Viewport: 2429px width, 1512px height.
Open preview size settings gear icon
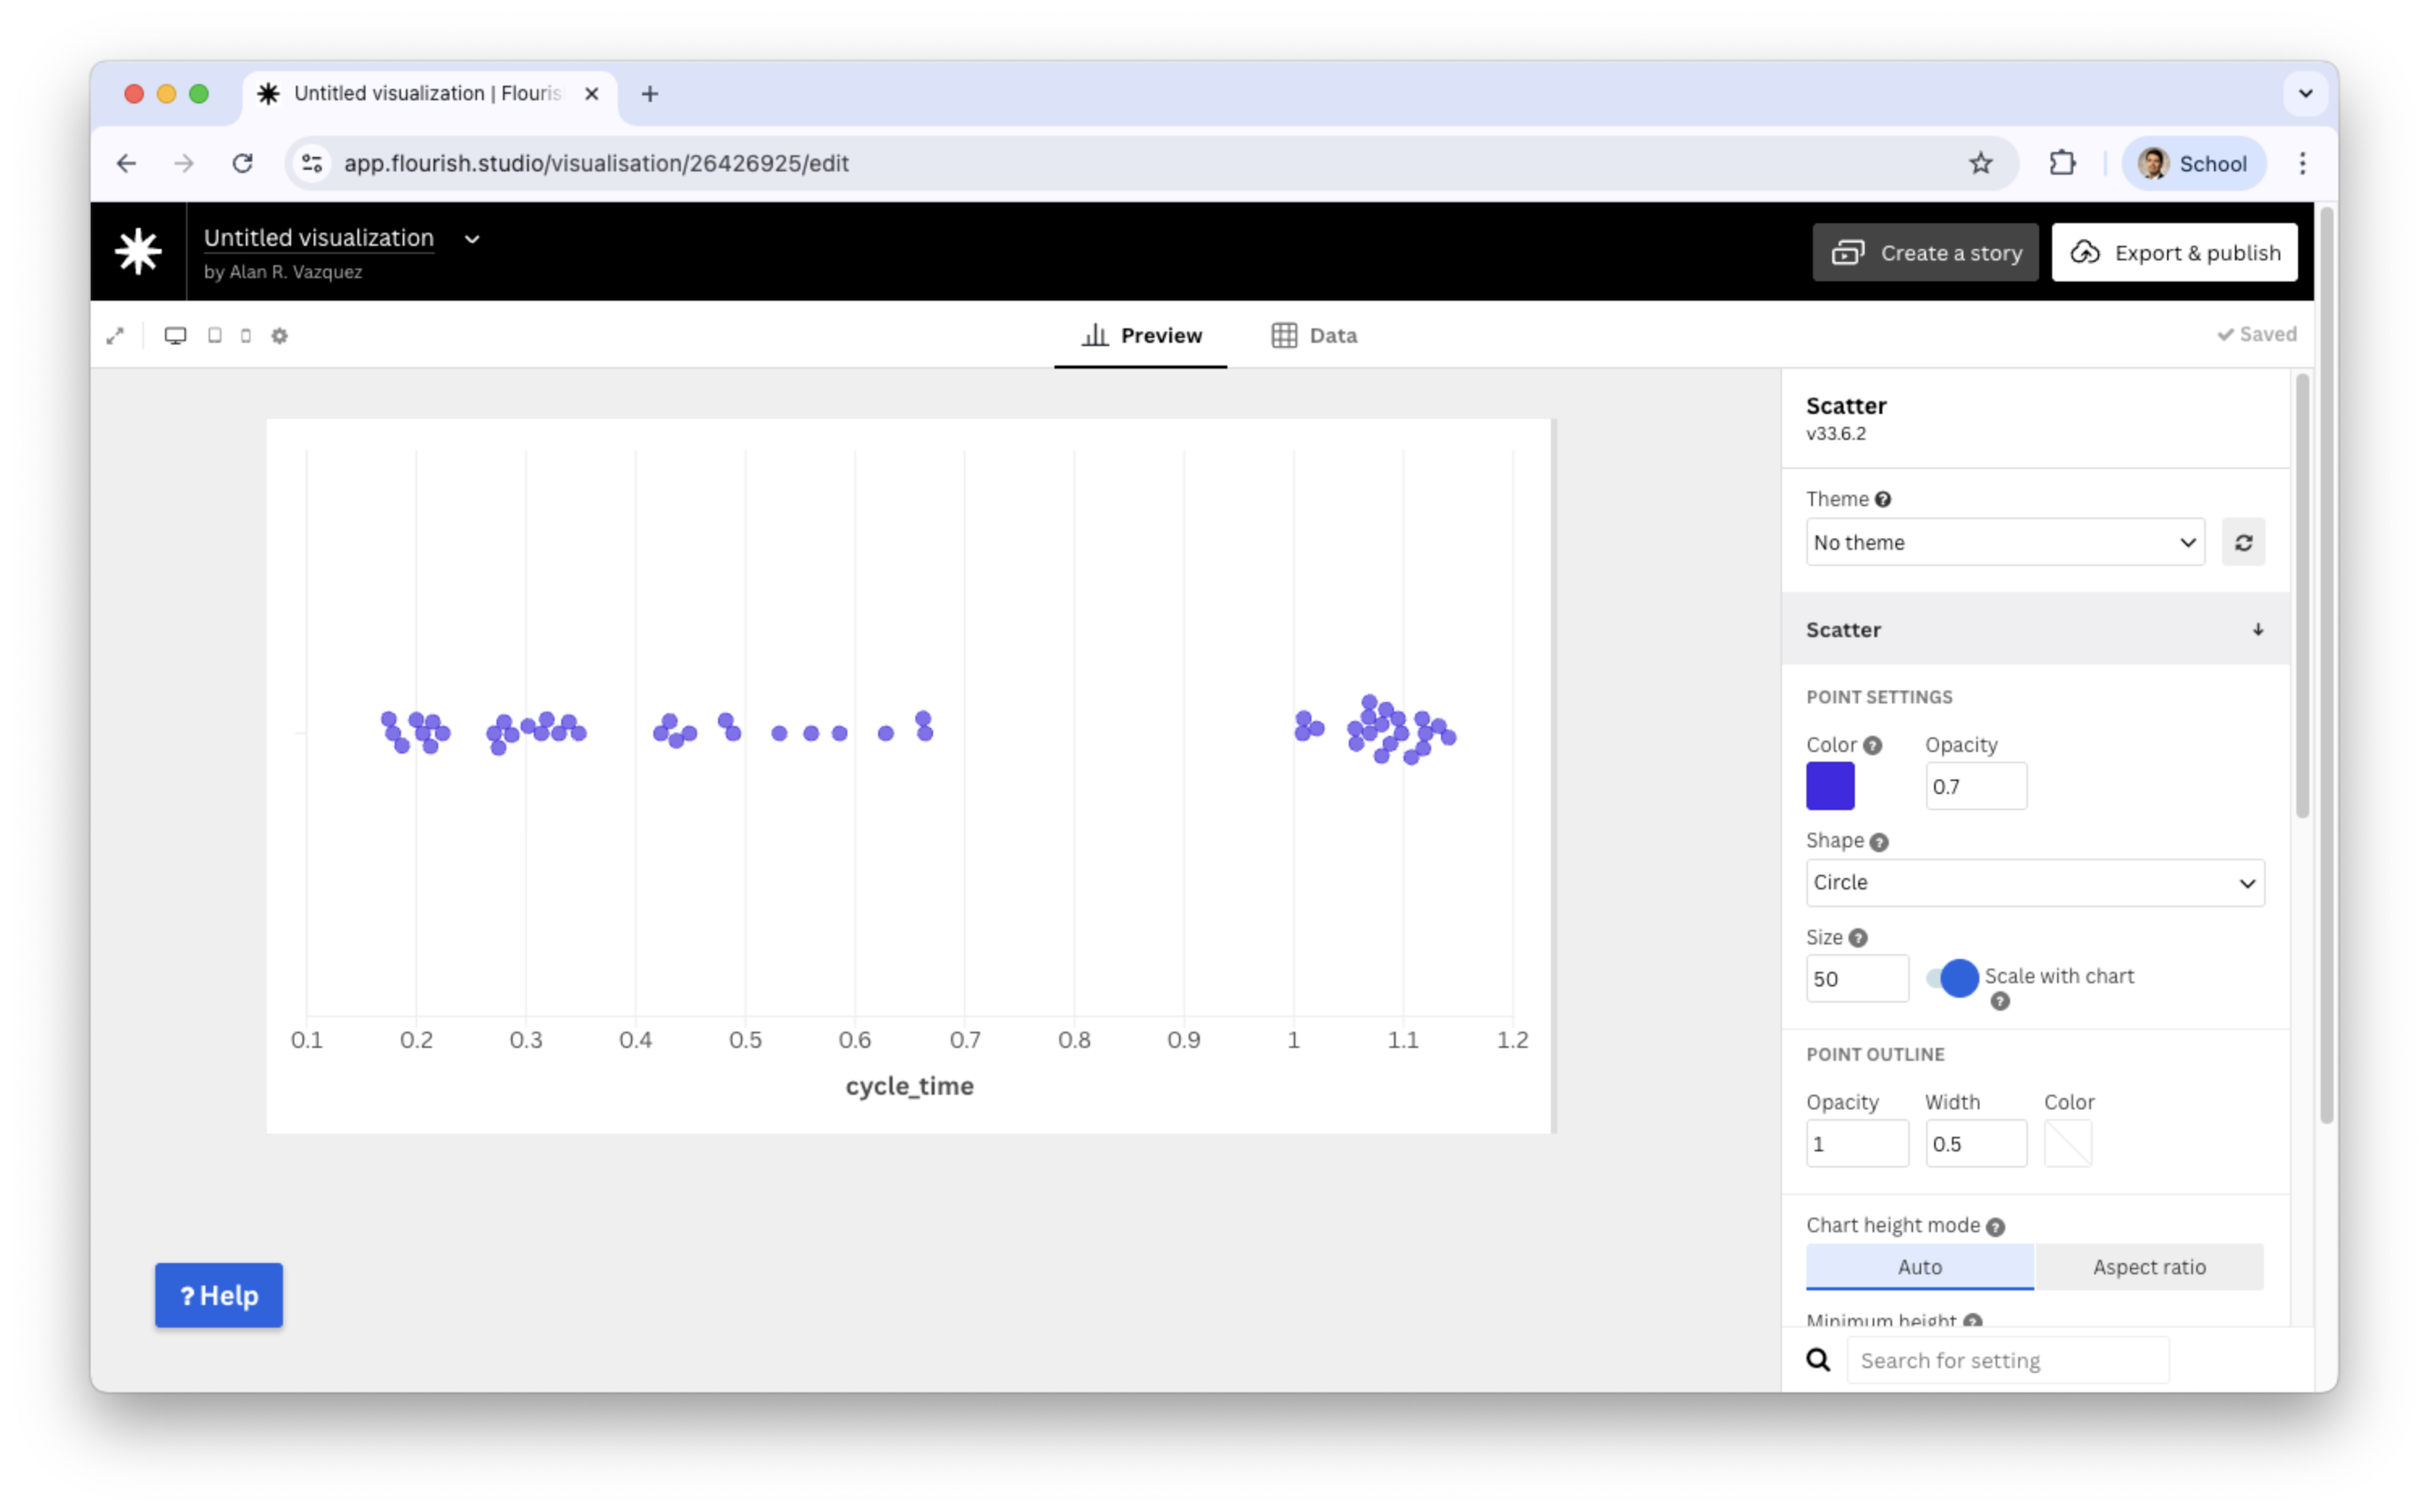coord(280,336)
